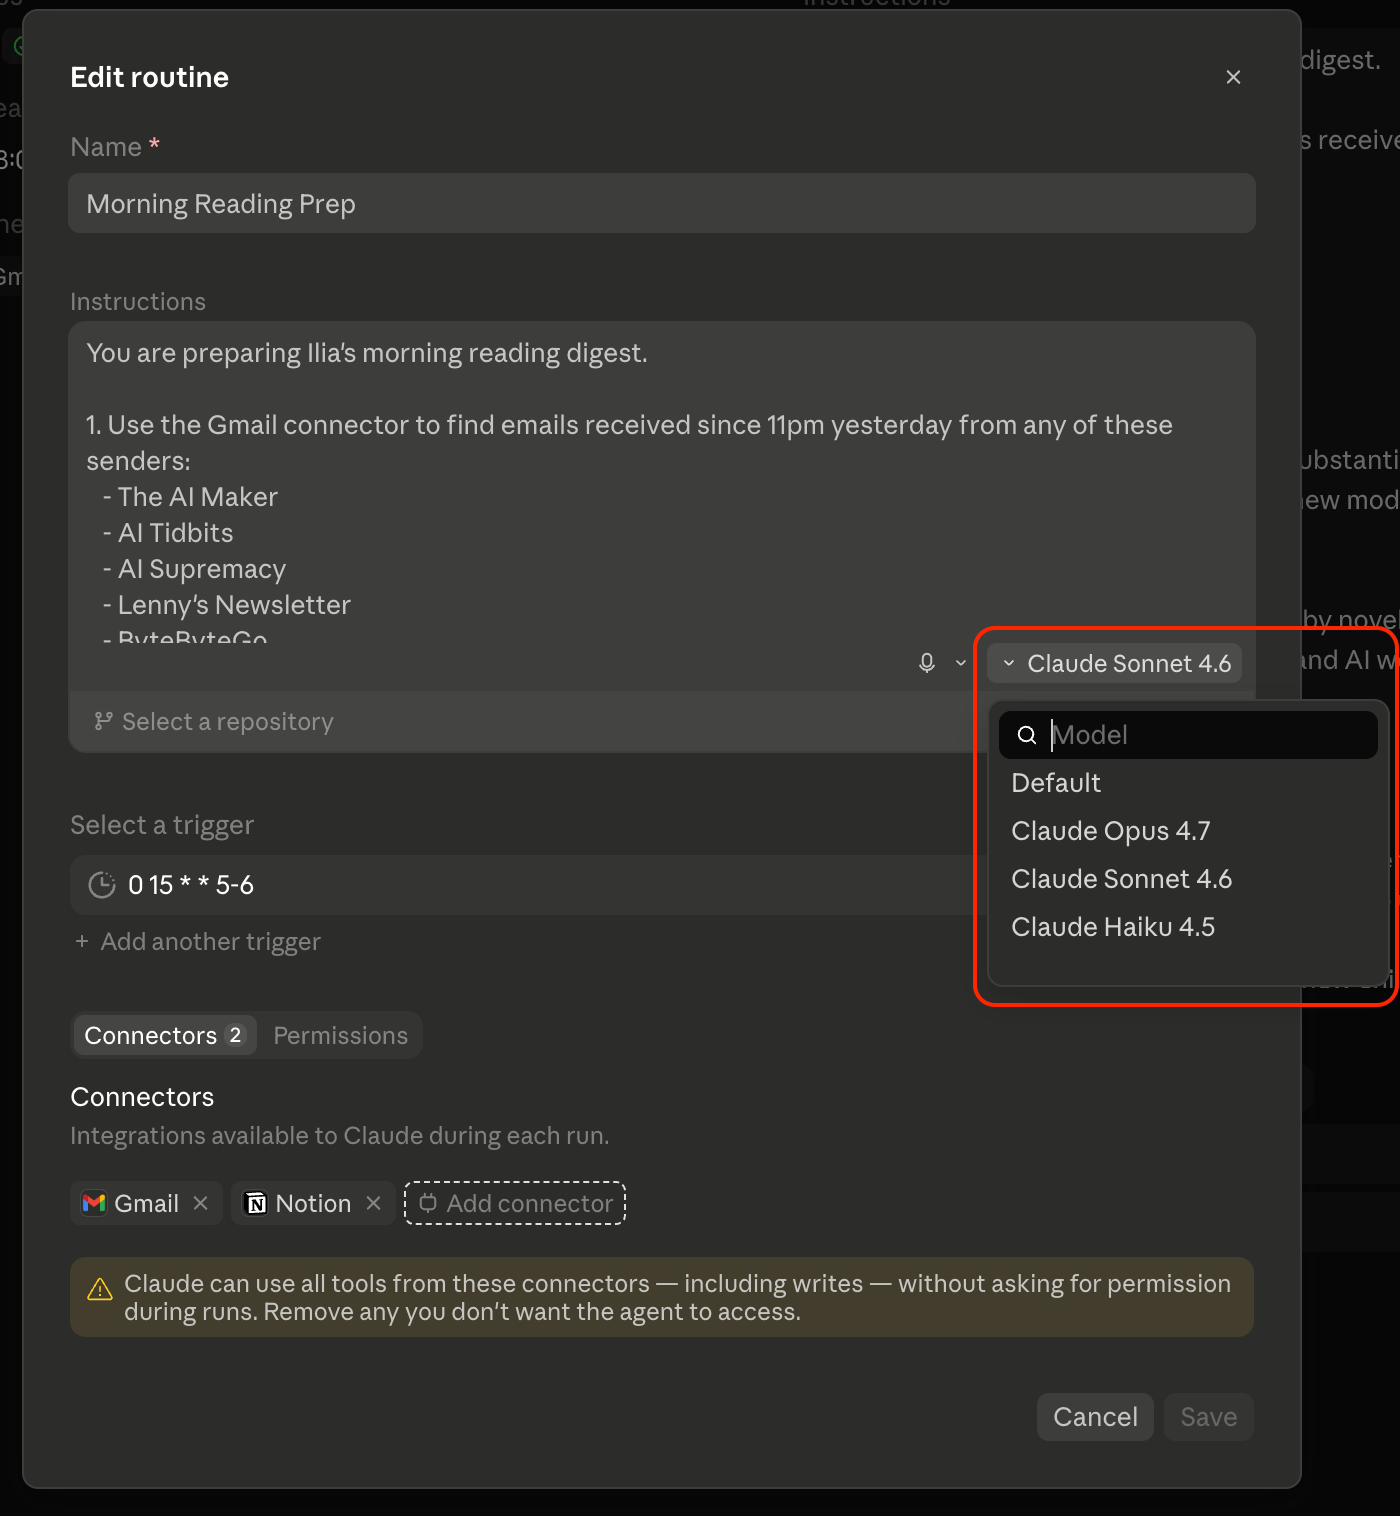The image size is (1400, 1516).
Task: Edit the Morning Reading Prep name field
Action: point(662,204)
